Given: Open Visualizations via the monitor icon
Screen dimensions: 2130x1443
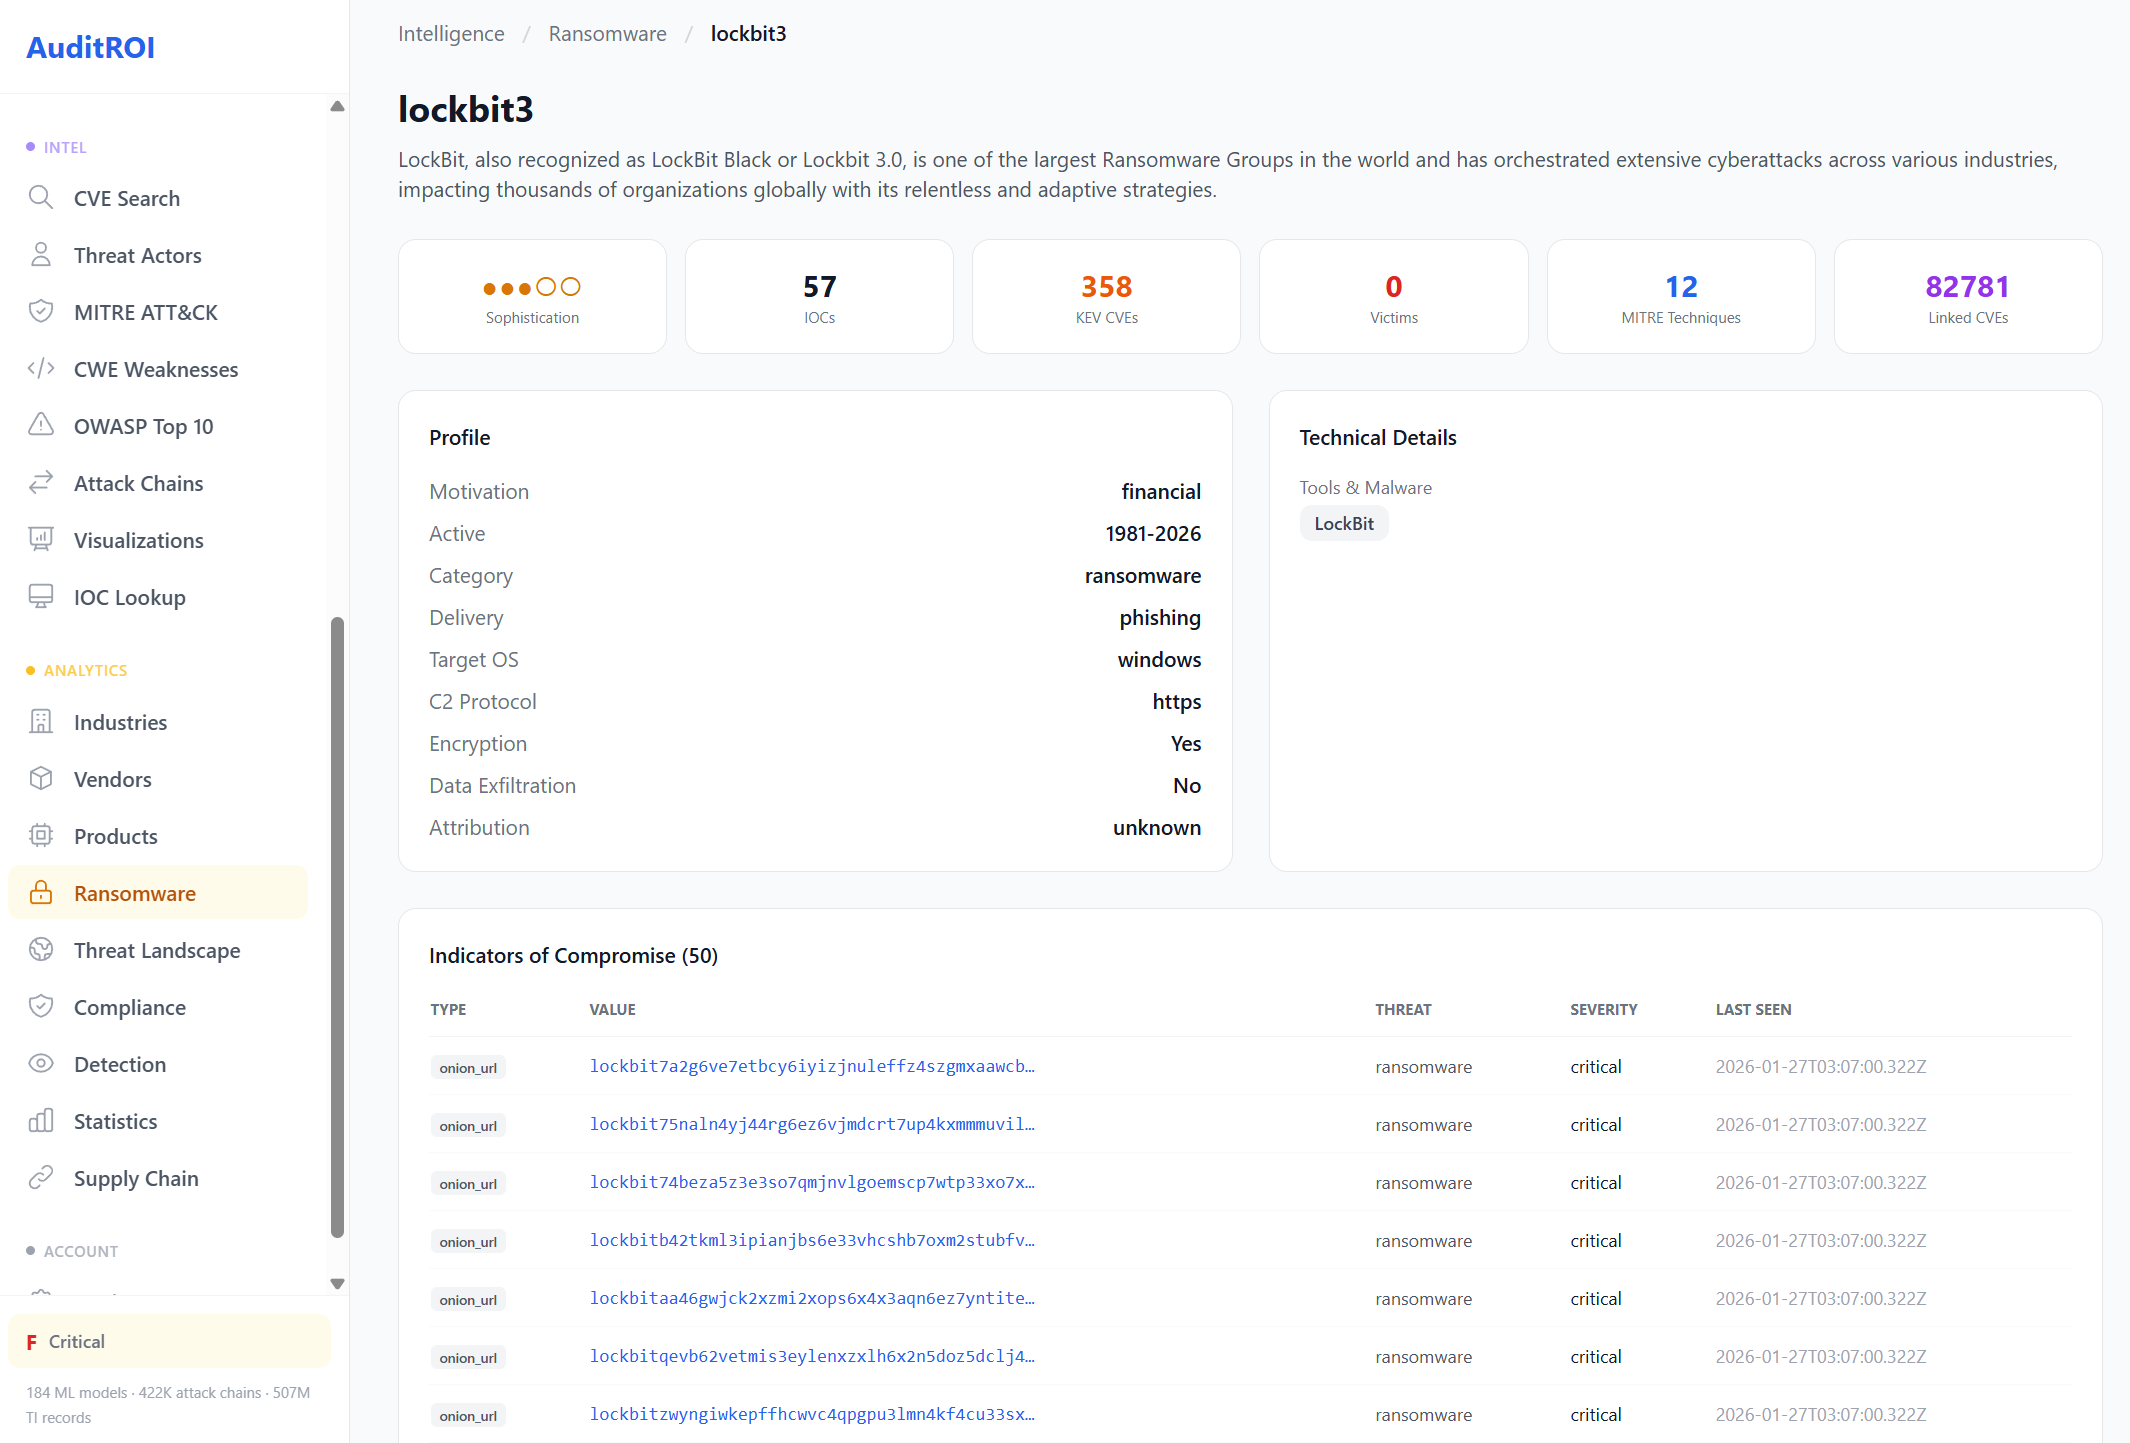Looking at the screenshot, I should click(x=41, y=539).
